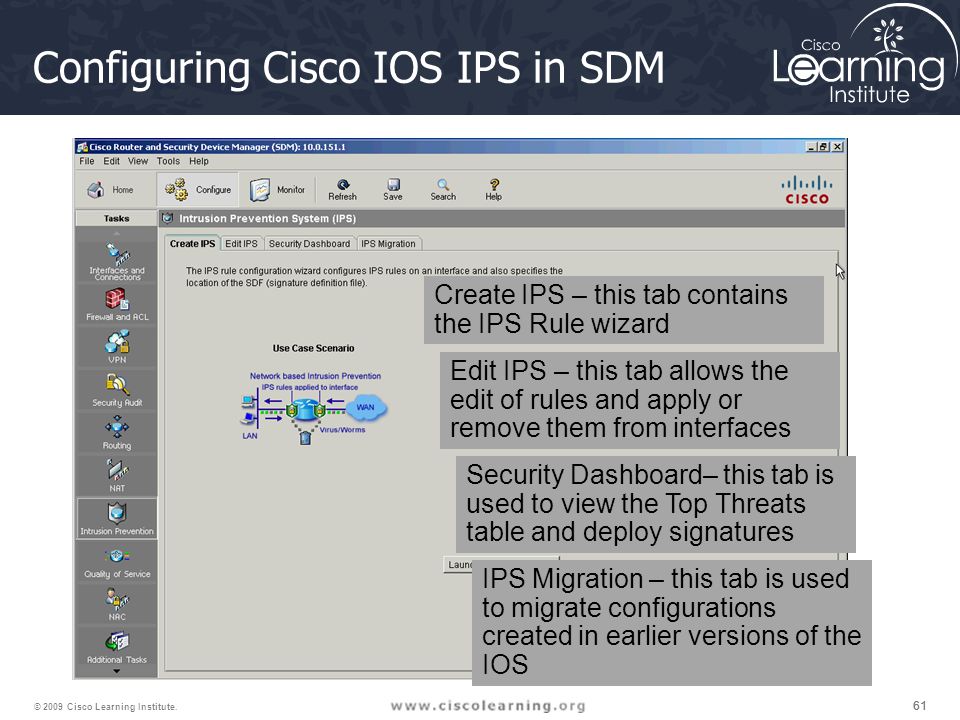Switch to the Security Dashboard tab
The width and height of the screenshot is (960, 720).
click(309, 244)
